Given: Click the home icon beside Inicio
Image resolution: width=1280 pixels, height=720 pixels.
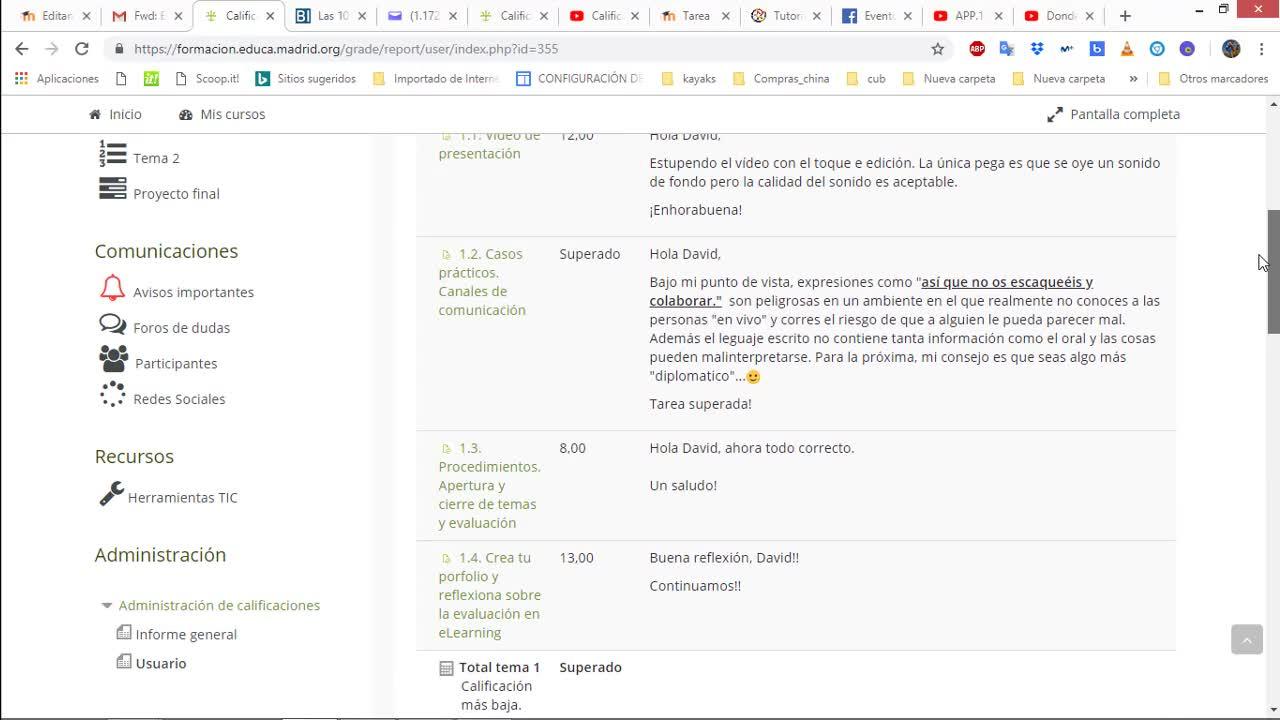Looking at the screenshot, I should [95, 114].
